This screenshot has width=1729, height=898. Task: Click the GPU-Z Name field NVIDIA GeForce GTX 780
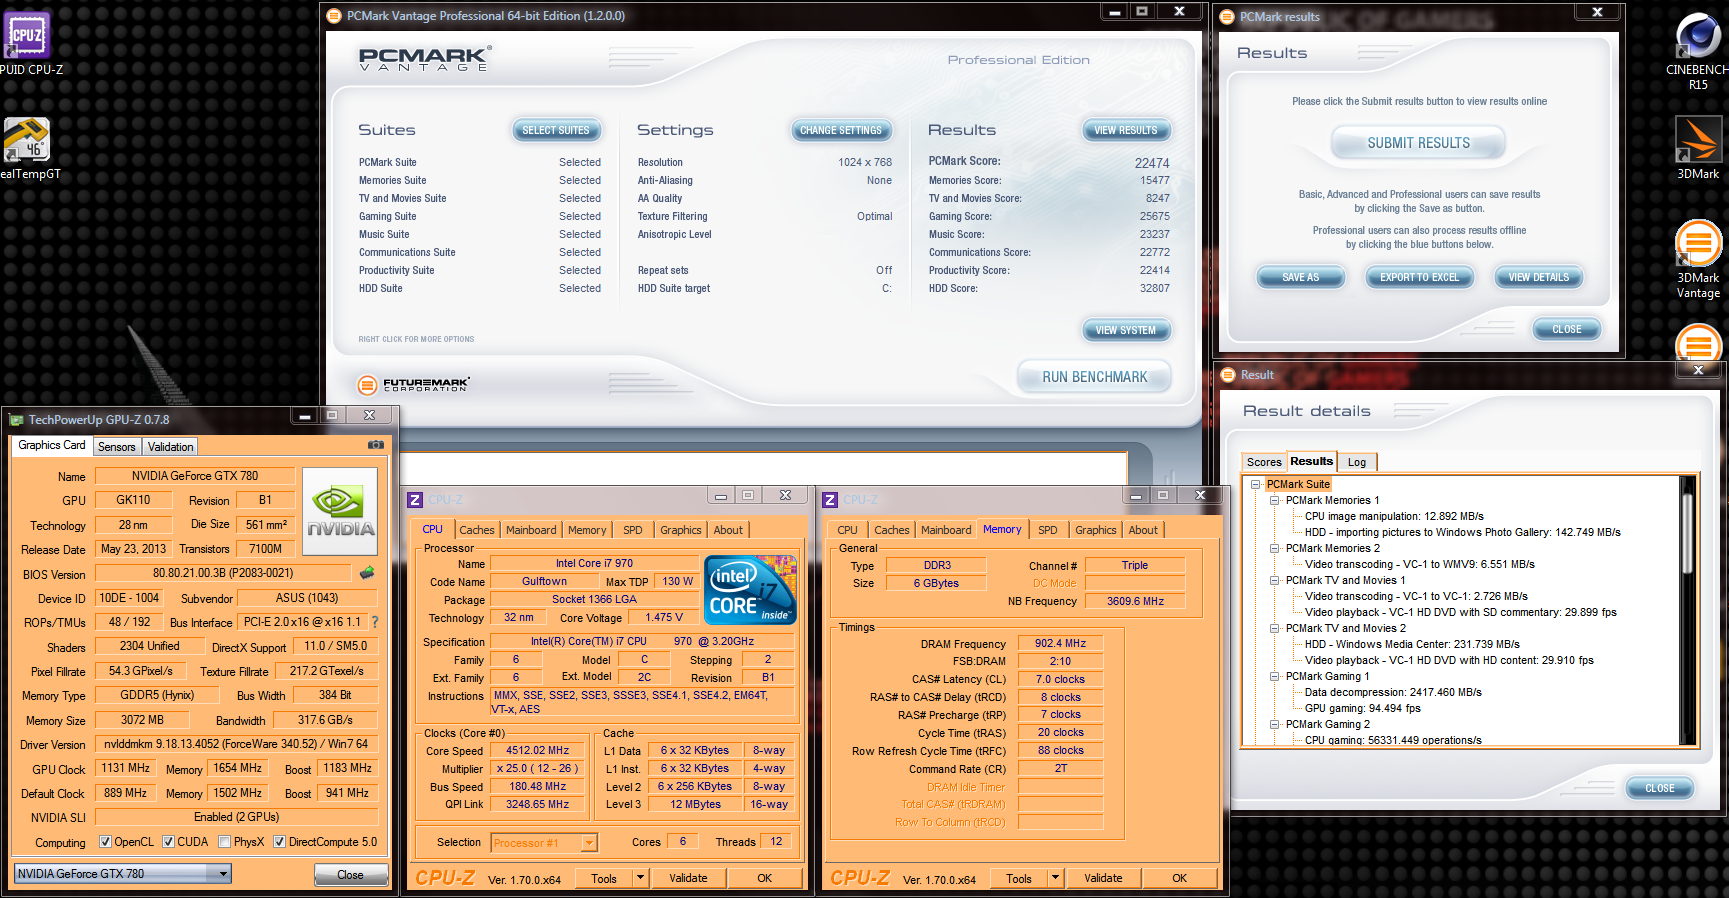(x=195, y=476)
